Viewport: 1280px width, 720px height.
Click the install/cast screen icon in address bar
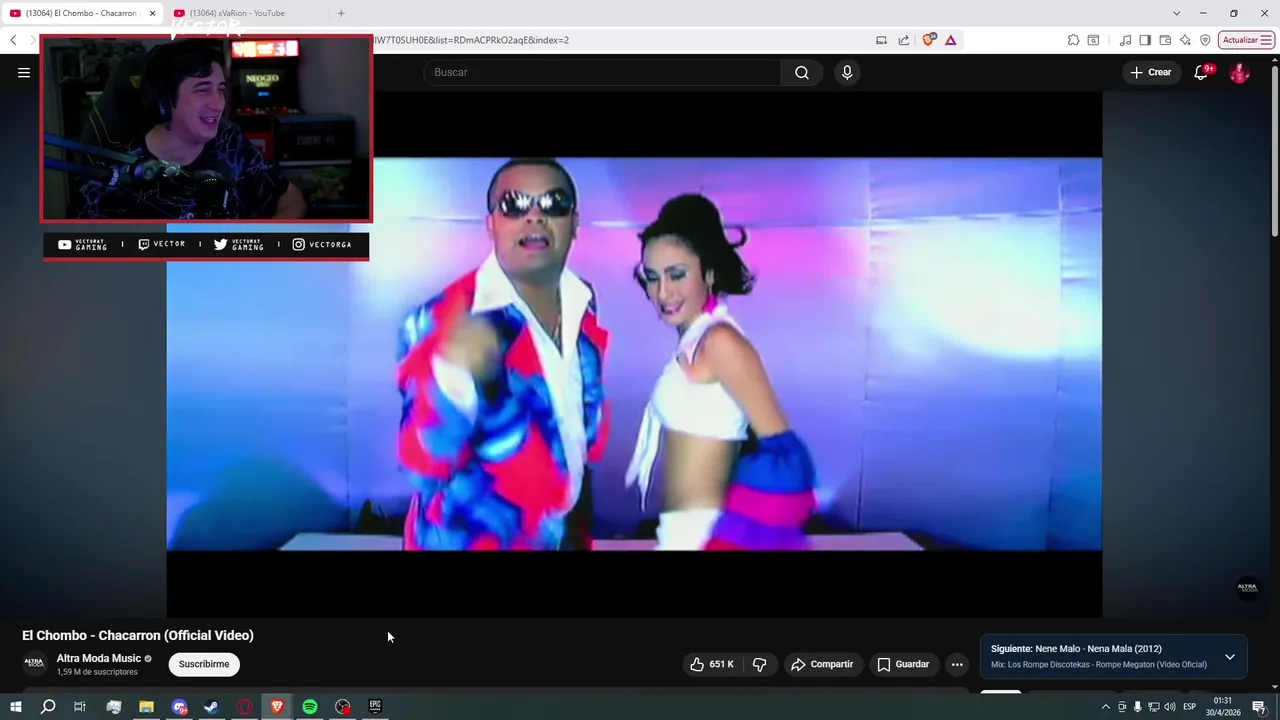coord(881,40)
